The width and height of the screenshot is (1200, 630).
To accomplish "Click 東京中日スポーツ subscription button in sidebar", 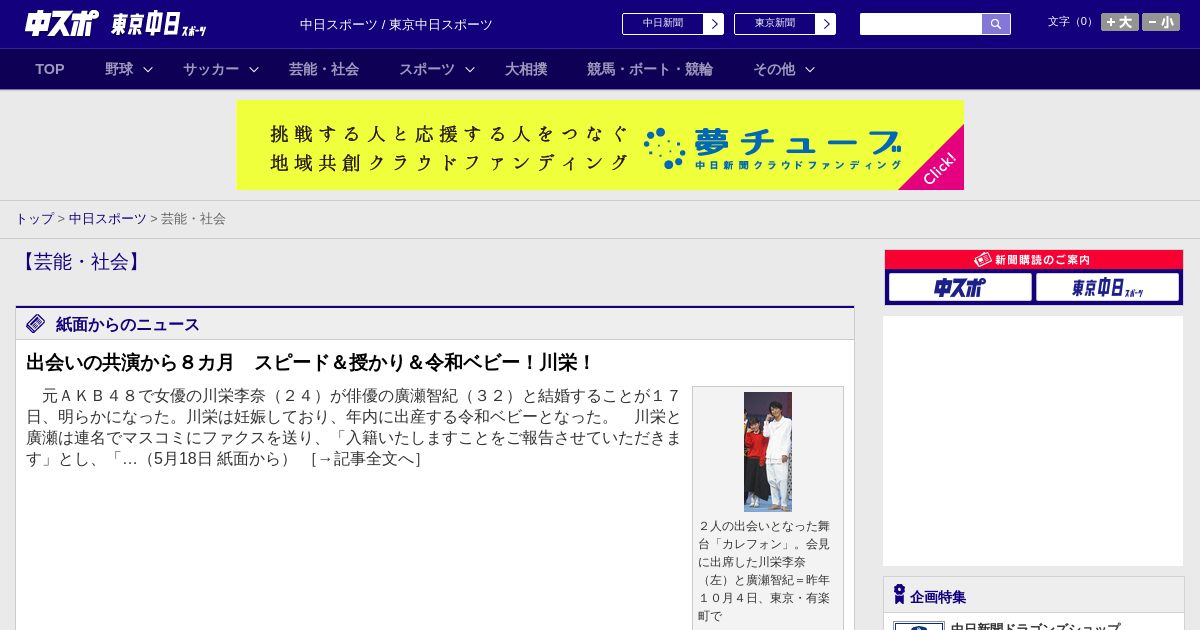I will [1107, 287].
